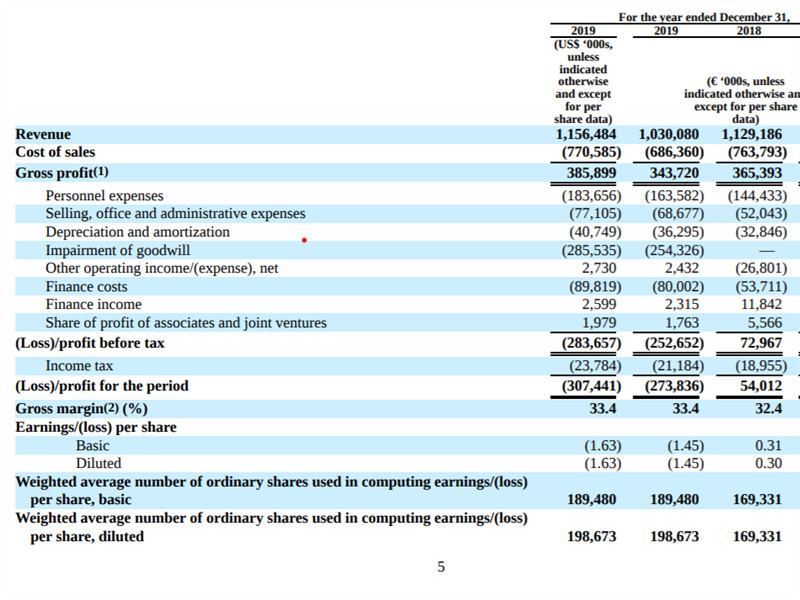This screenshot has height=600, width=800.
Task: Click the "Basic" row label
Action: click(92, 445)
